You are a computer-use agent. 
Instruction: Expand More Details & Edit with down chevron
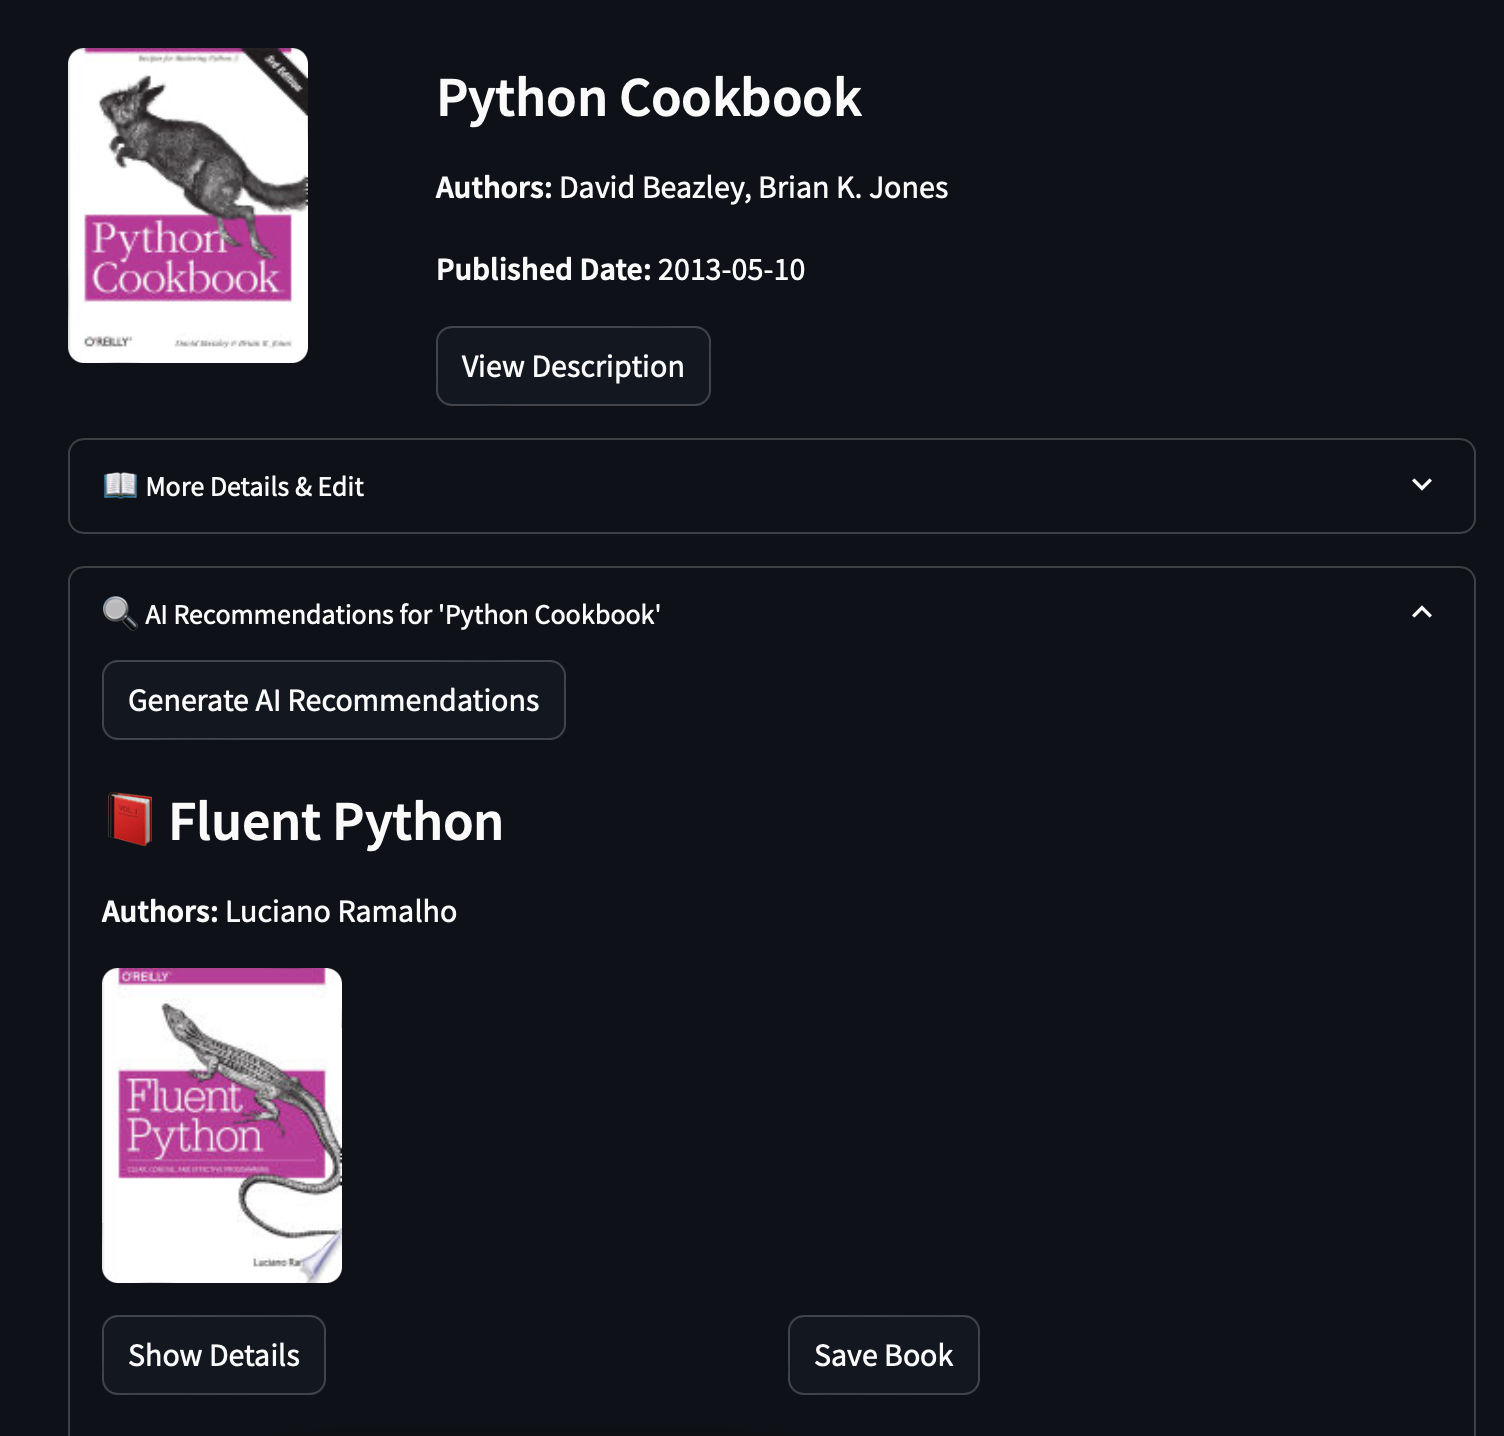[1421, 485]
